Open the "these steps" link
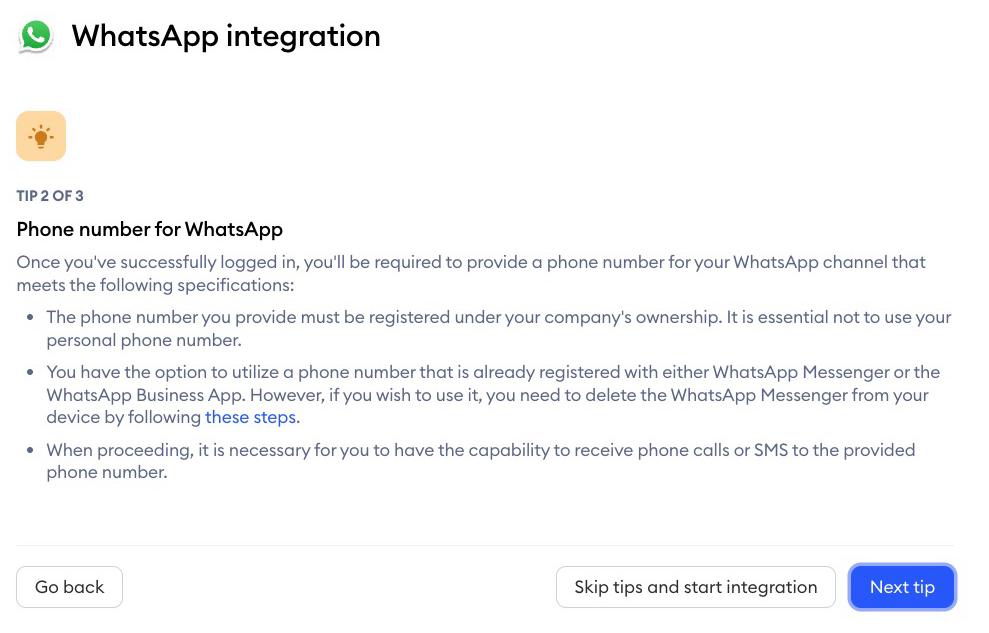The image size is (989, 633). (250, 417)
